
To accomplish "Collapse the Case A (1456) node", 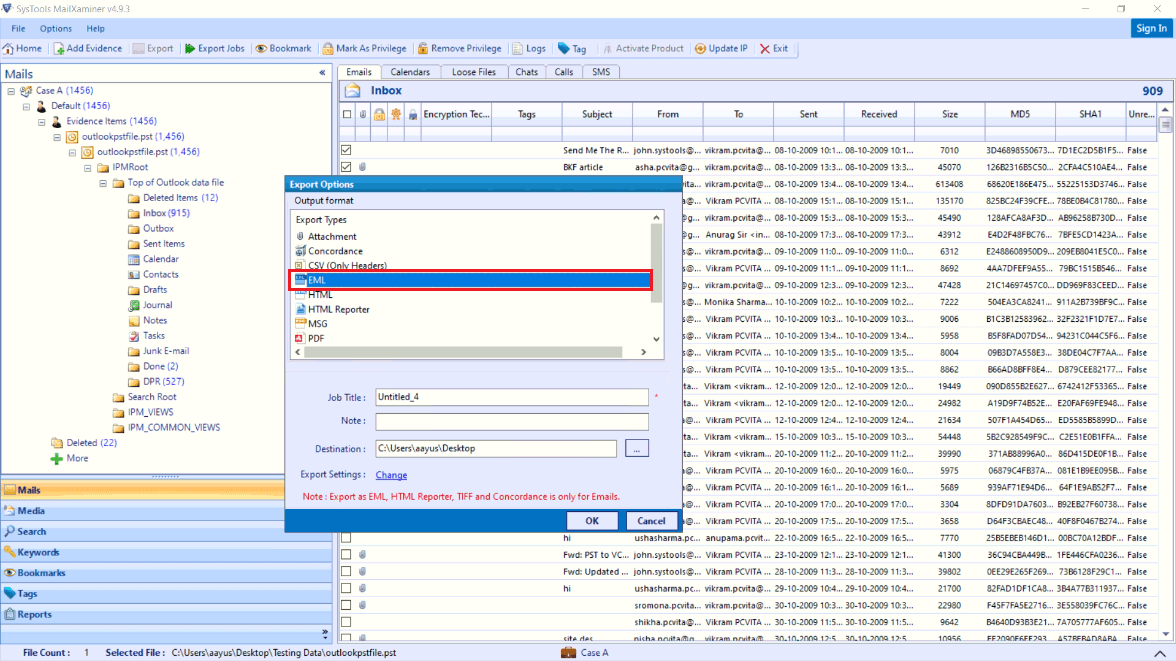I will point(11,91).
